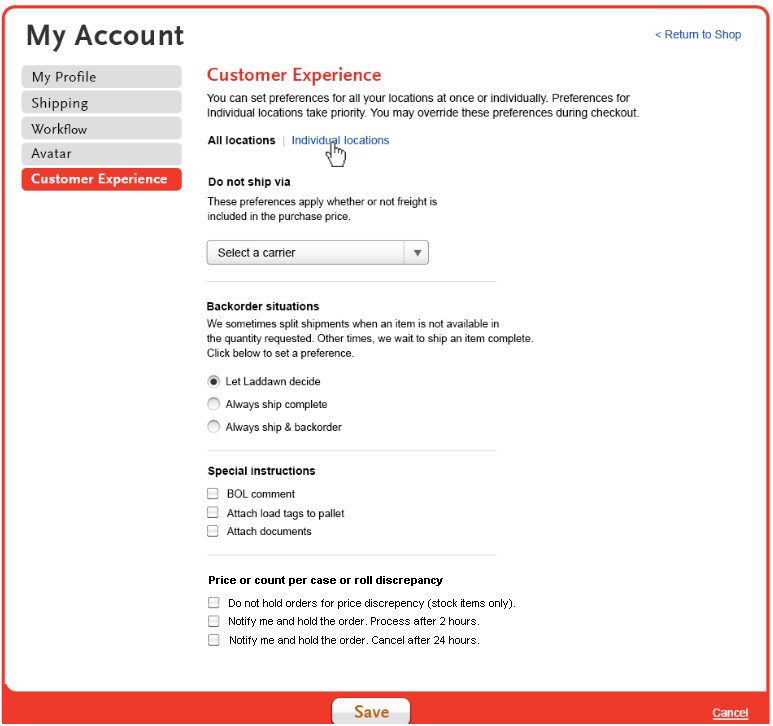Check the BOL comment checkbox
This screenshot has width=773, height=726.
click(213, 494)
